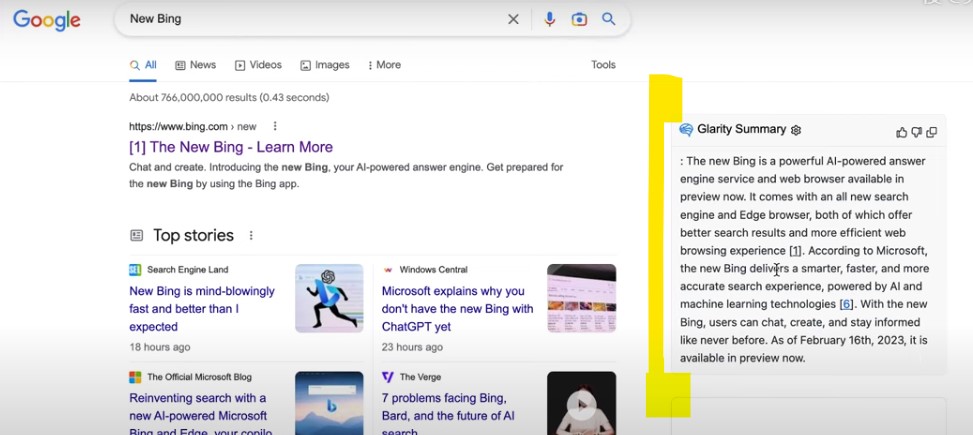This screenshot has height=435, width=973.
Task: Give thumbs up to Glarity summary
Action: click(902, 132)
